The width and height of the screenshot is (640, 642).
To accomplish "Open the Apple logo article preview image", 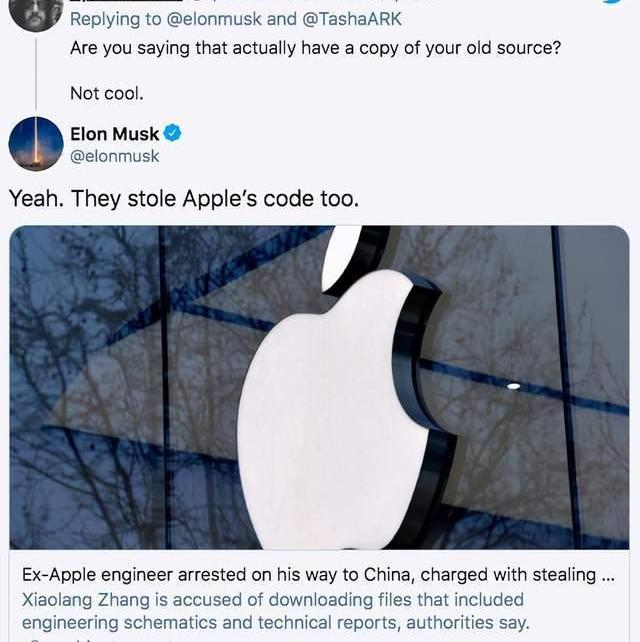I will pyautogui.click(x=319, y=387).
